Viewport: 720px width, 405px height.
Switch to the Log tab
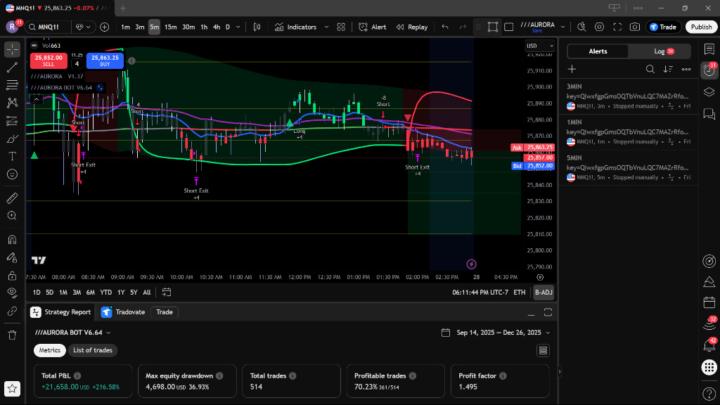[663, 50]
